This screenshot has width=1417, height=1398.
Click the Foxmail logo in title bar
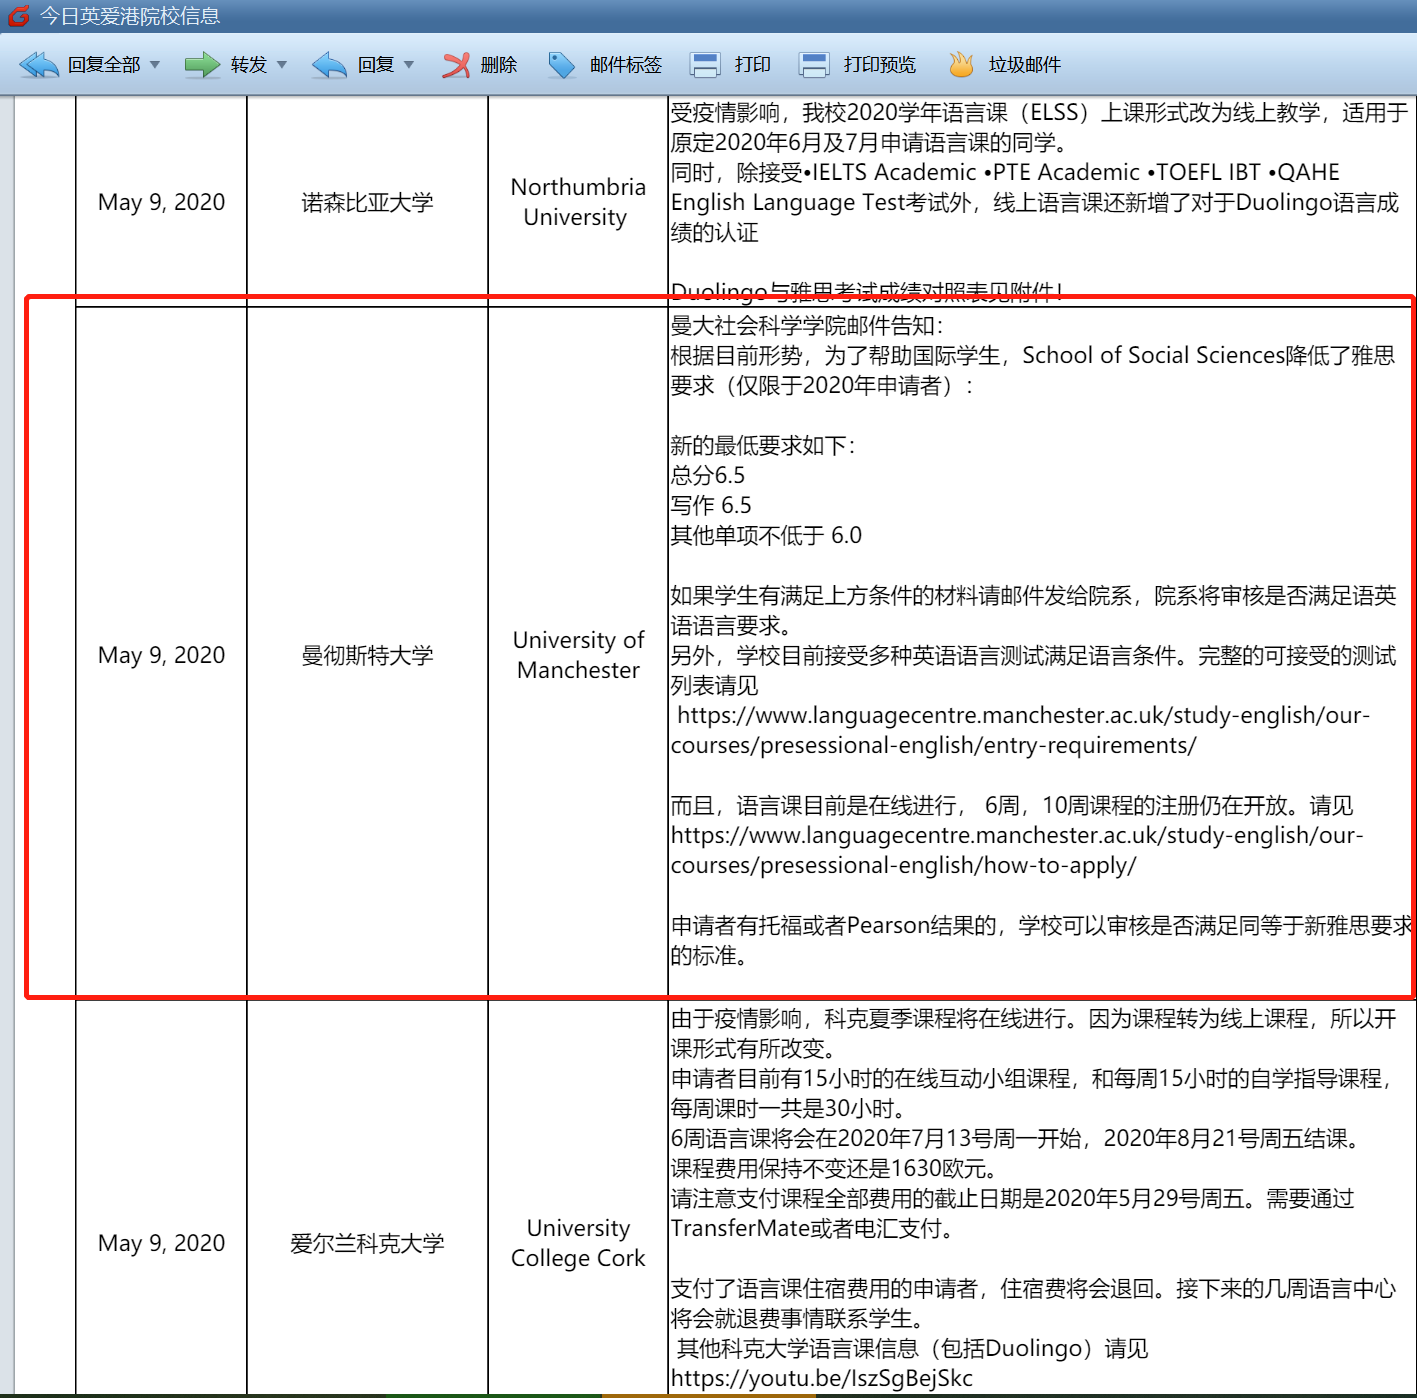click(x=18, y=16)
